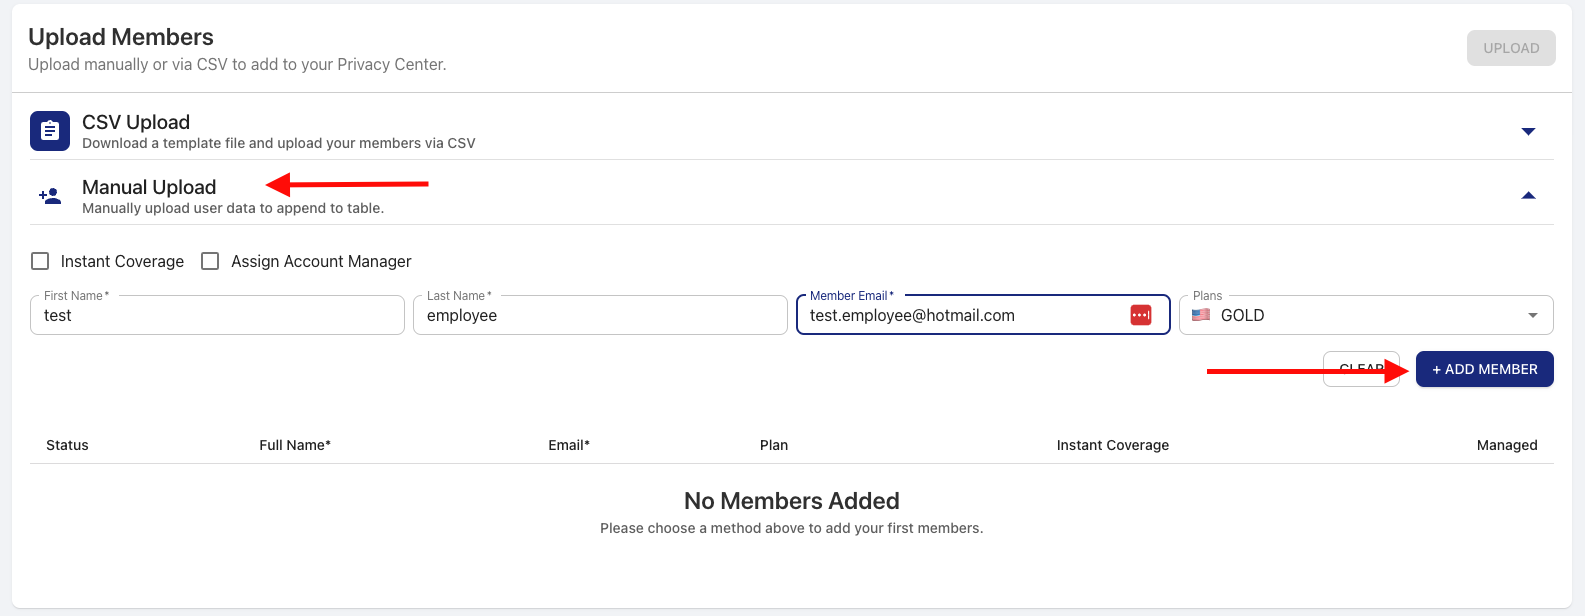Click the Manual Upload add-person icon
1585x616 pixels.
[50, 196]
